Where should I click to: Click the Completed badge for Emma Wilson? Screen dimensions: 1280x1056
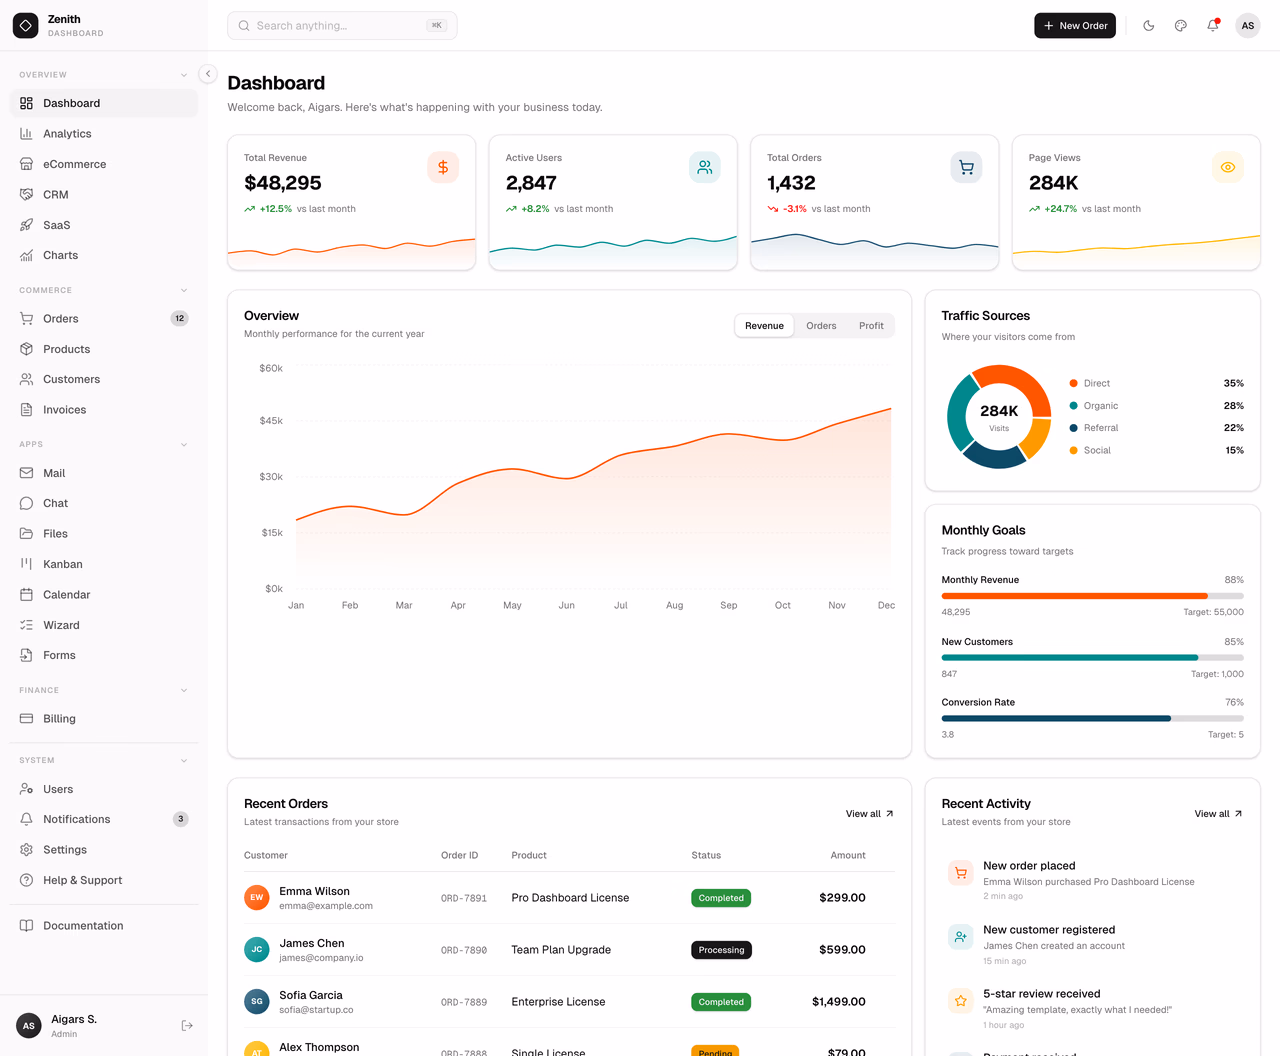click(721, 898)
